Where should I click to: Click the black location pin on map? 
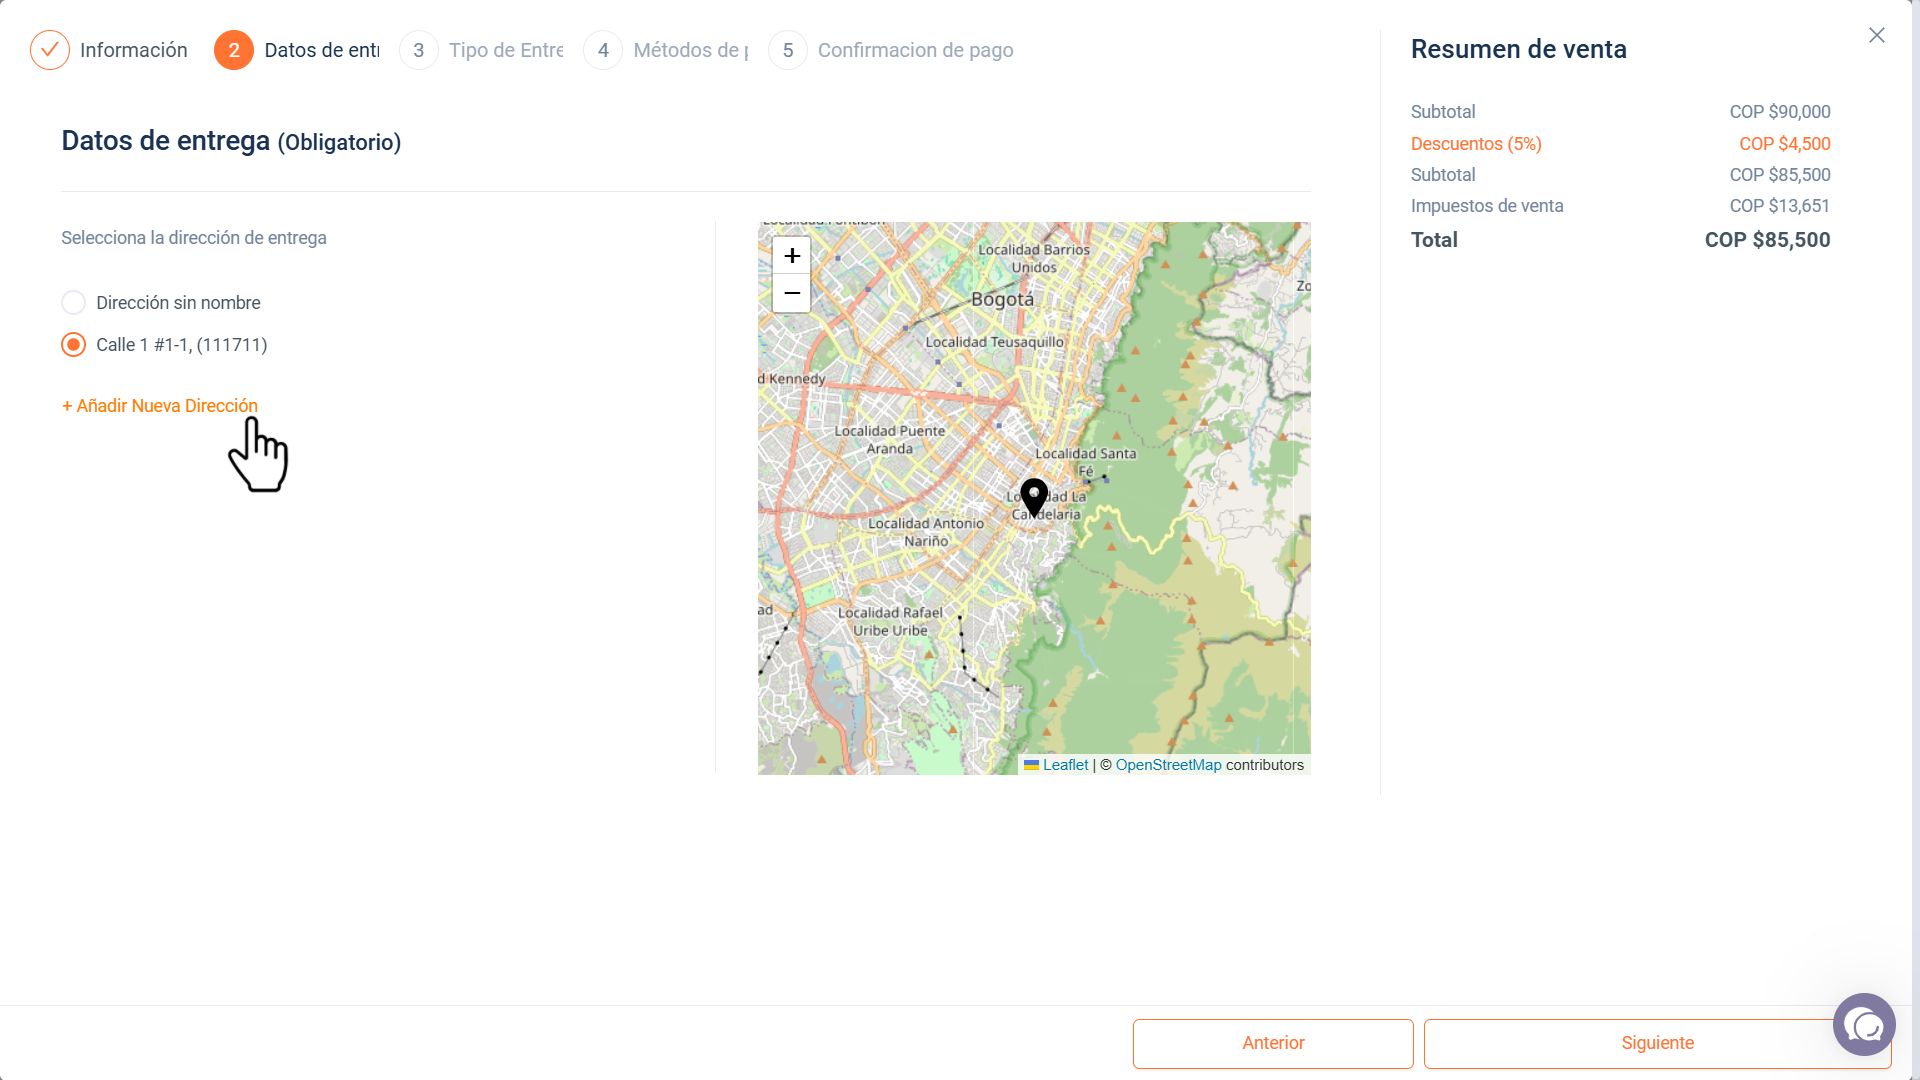point(1034,497)
